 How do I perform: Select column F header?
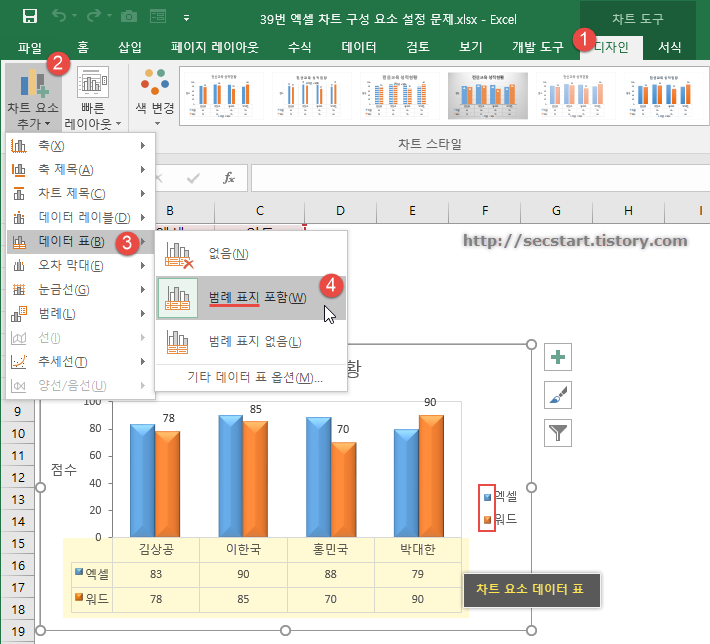tap(485, 211)
